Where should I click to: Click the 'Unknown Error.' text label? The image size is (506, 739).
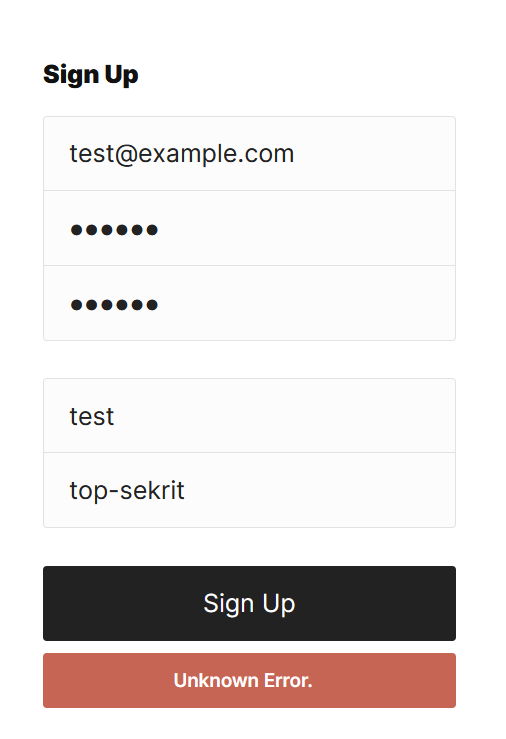pos(243,681)
